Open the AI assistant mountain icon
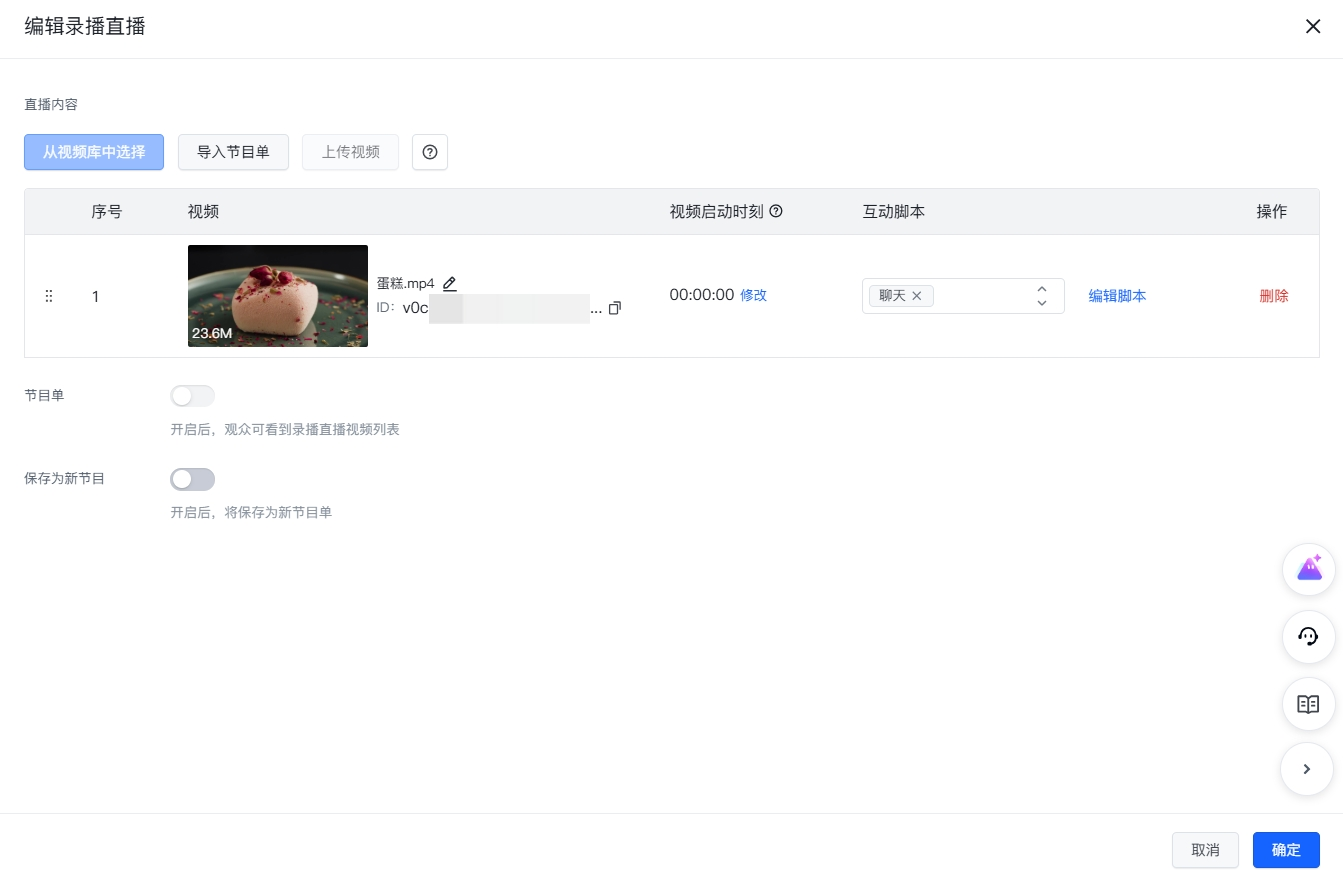1343x870 pixels. click(1308, 568)
